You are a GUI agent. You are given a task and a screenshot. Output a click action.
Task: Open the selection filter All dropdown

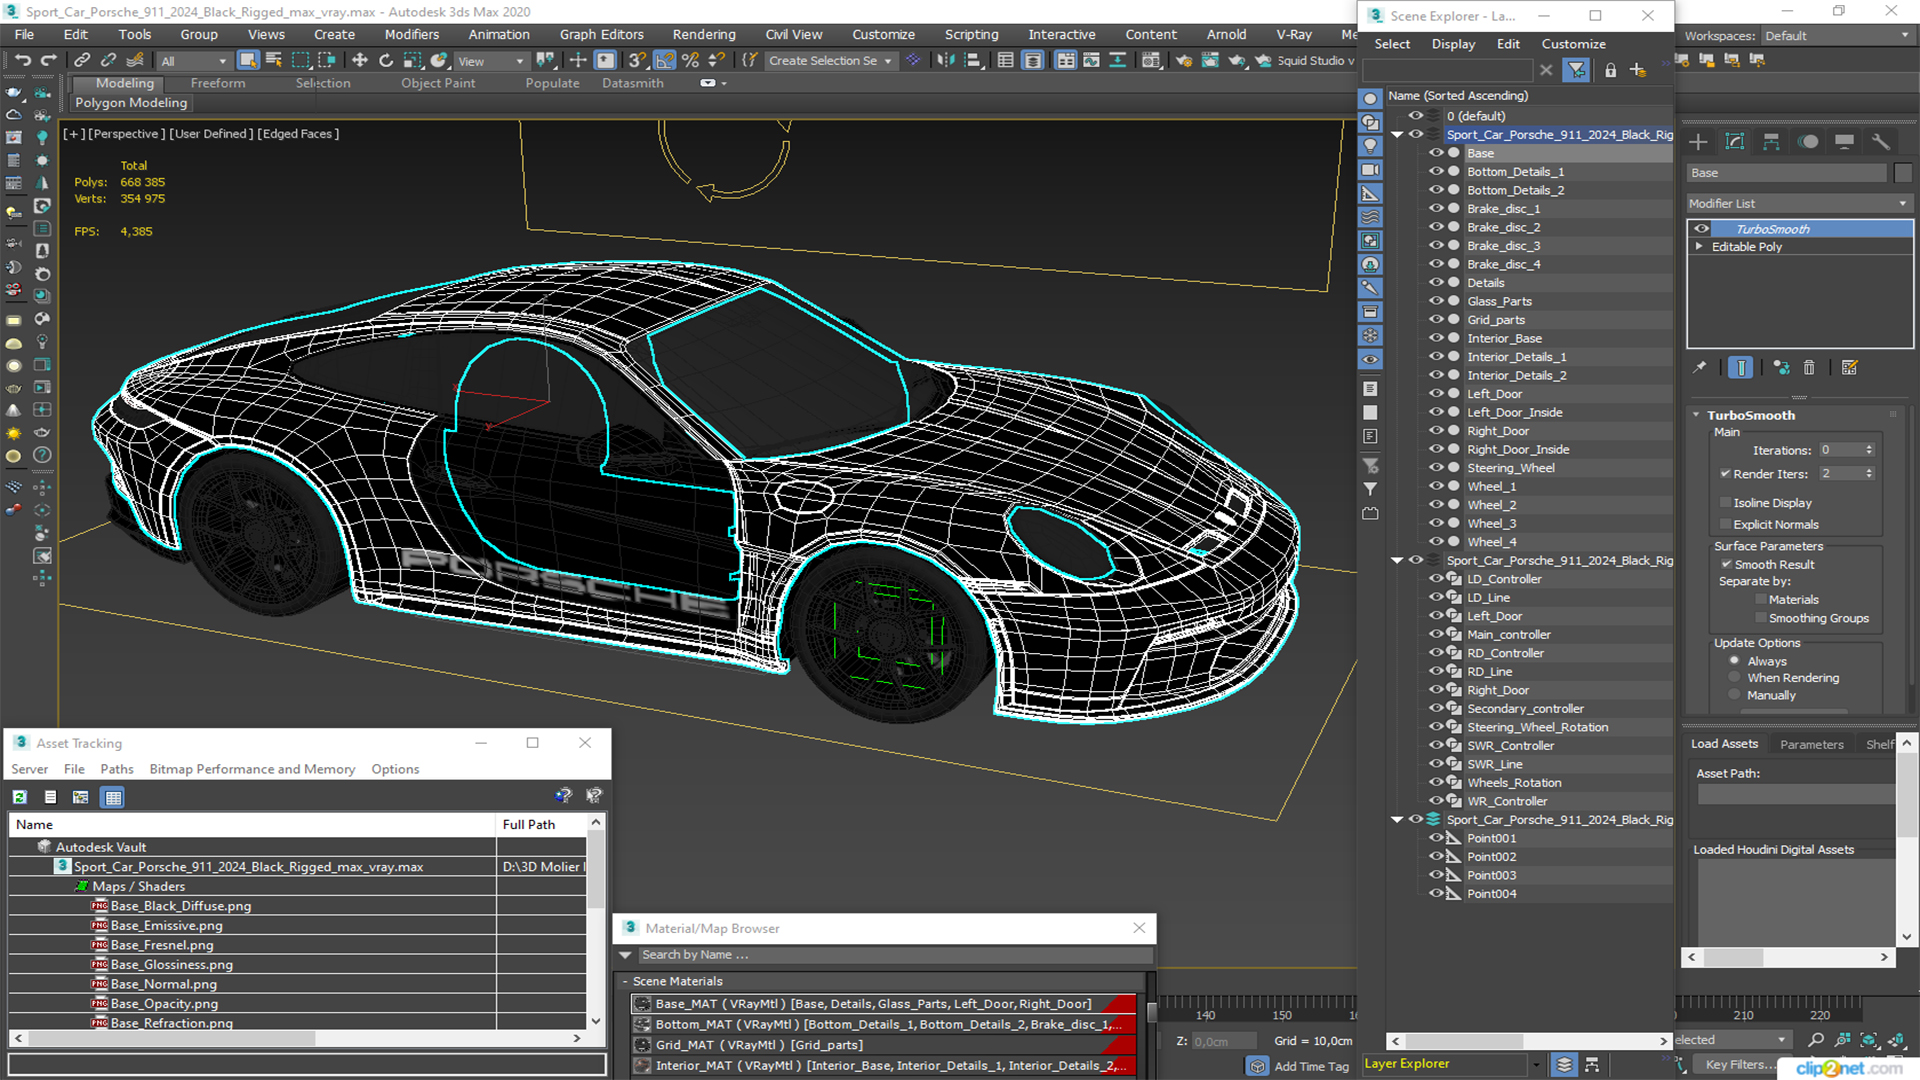pos(194,61)
